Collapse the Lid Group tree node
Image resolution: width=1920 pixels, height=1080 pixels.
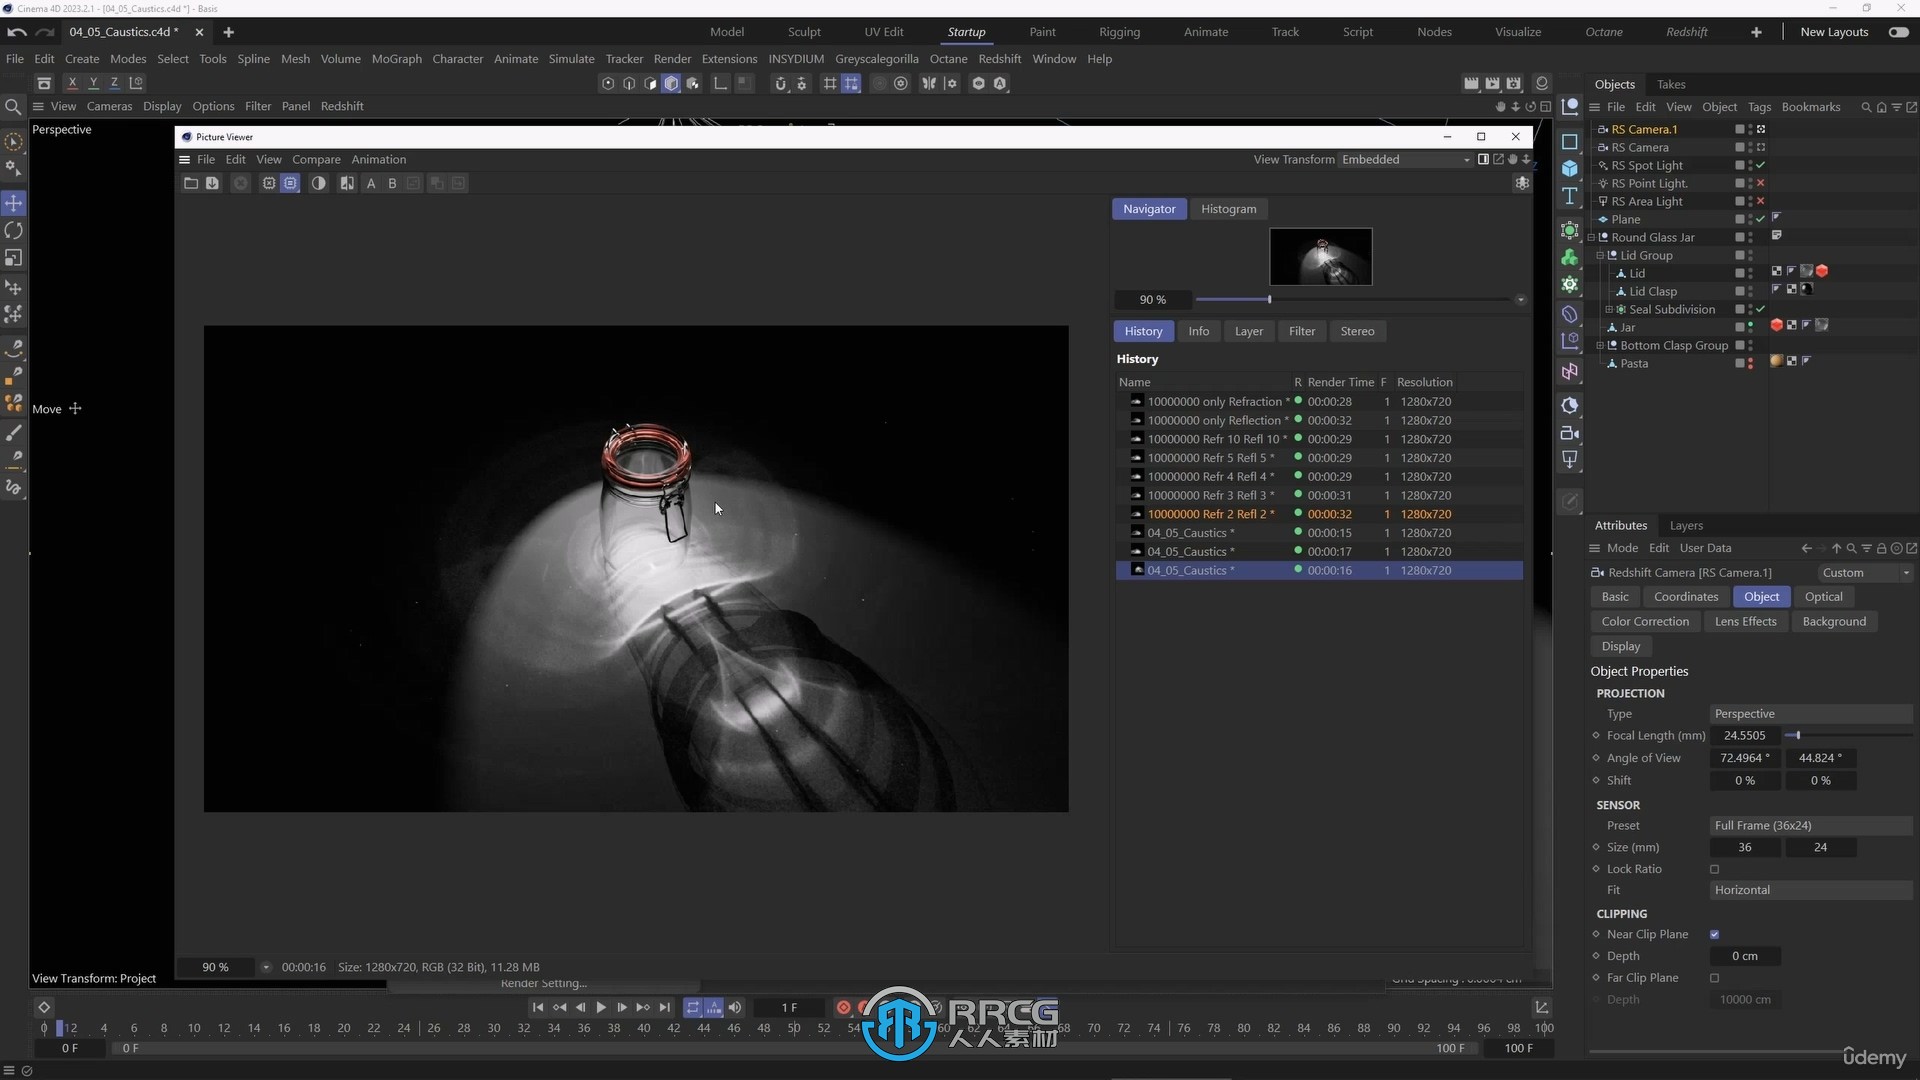[x=1600, y=255]
